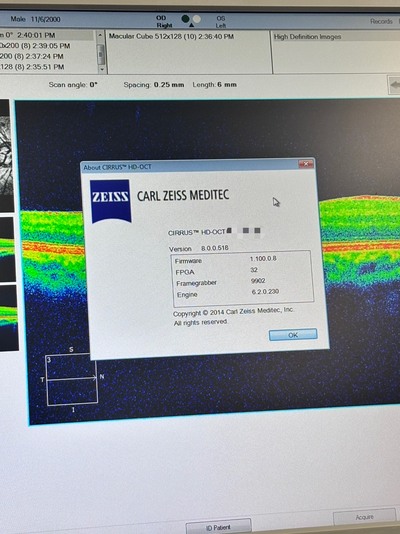Select the scan at 2:35:51 PM
The height and width of the screenshot is (534, 400).
pos(47,67)
